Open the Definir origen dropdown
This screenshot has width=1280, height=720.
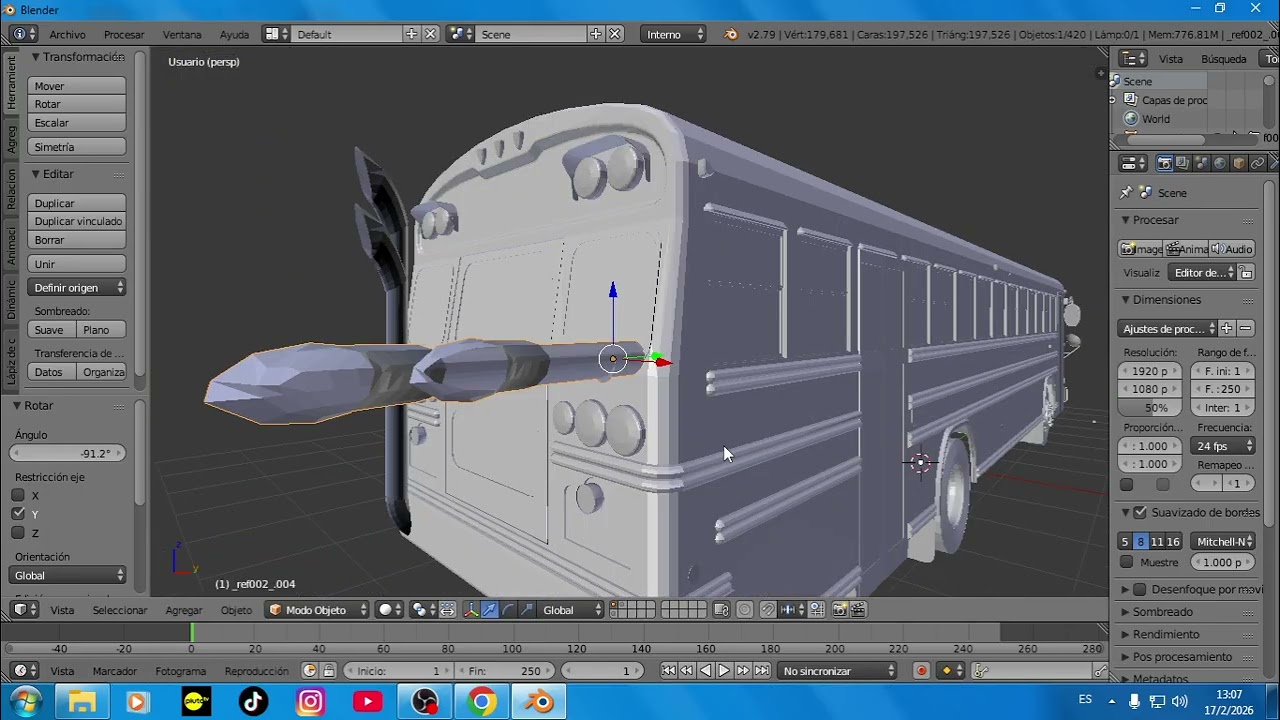click(77, 288)
